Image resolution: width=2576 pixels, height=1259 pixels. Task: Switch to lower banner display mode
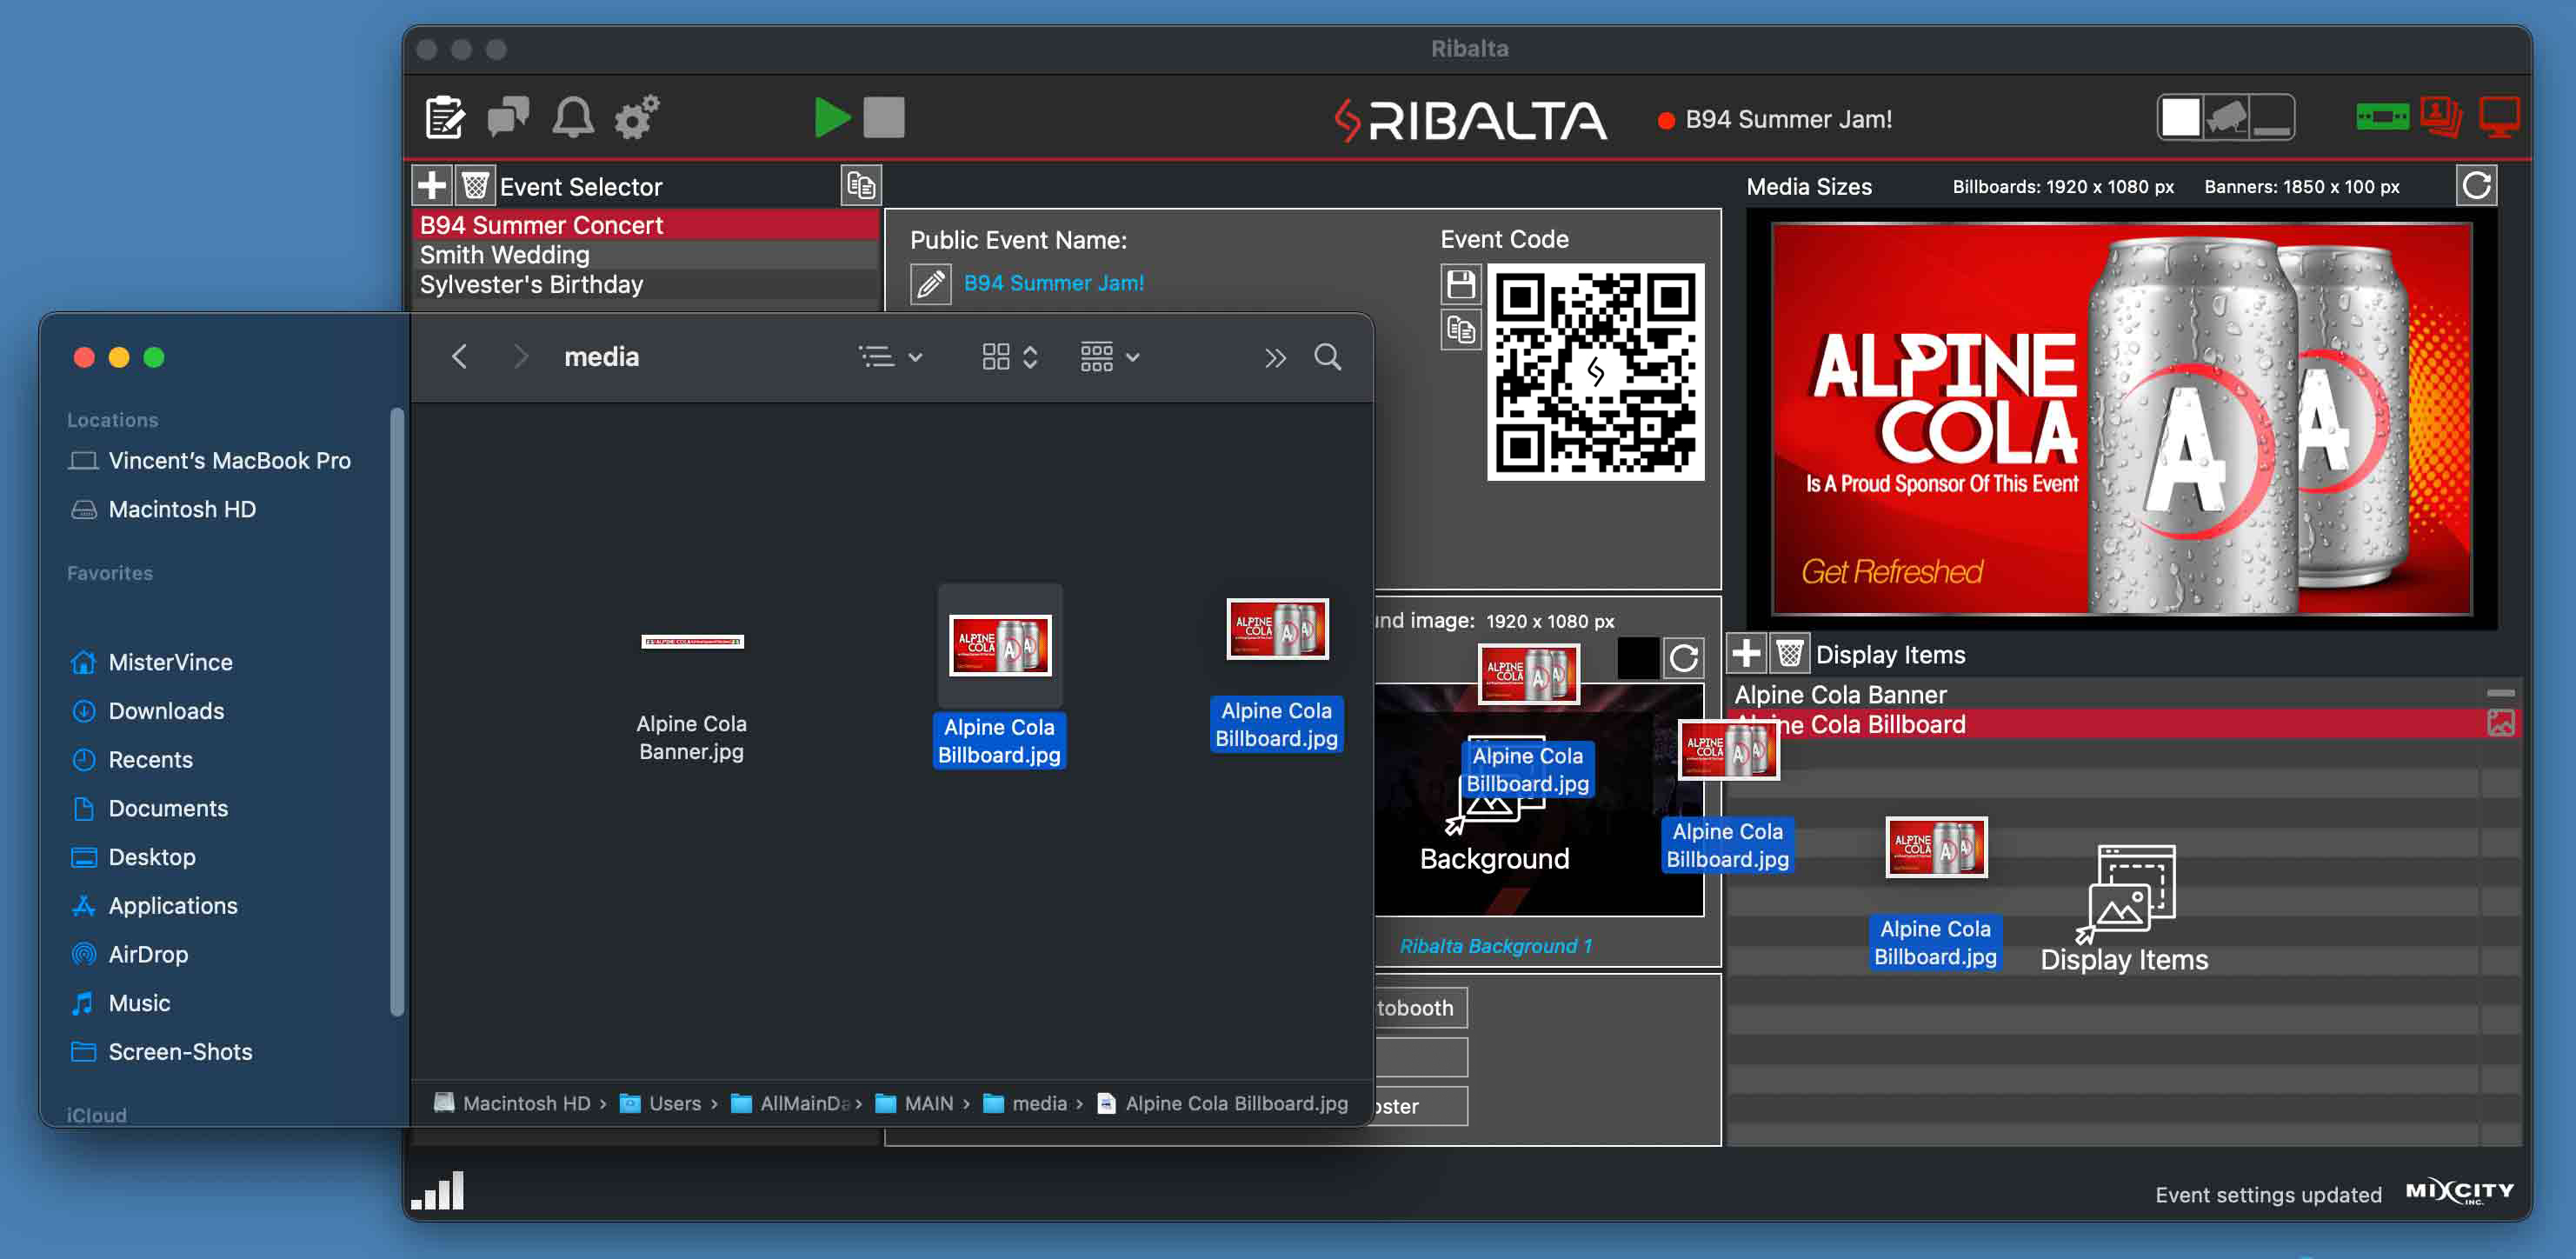tap(2272, 118)
